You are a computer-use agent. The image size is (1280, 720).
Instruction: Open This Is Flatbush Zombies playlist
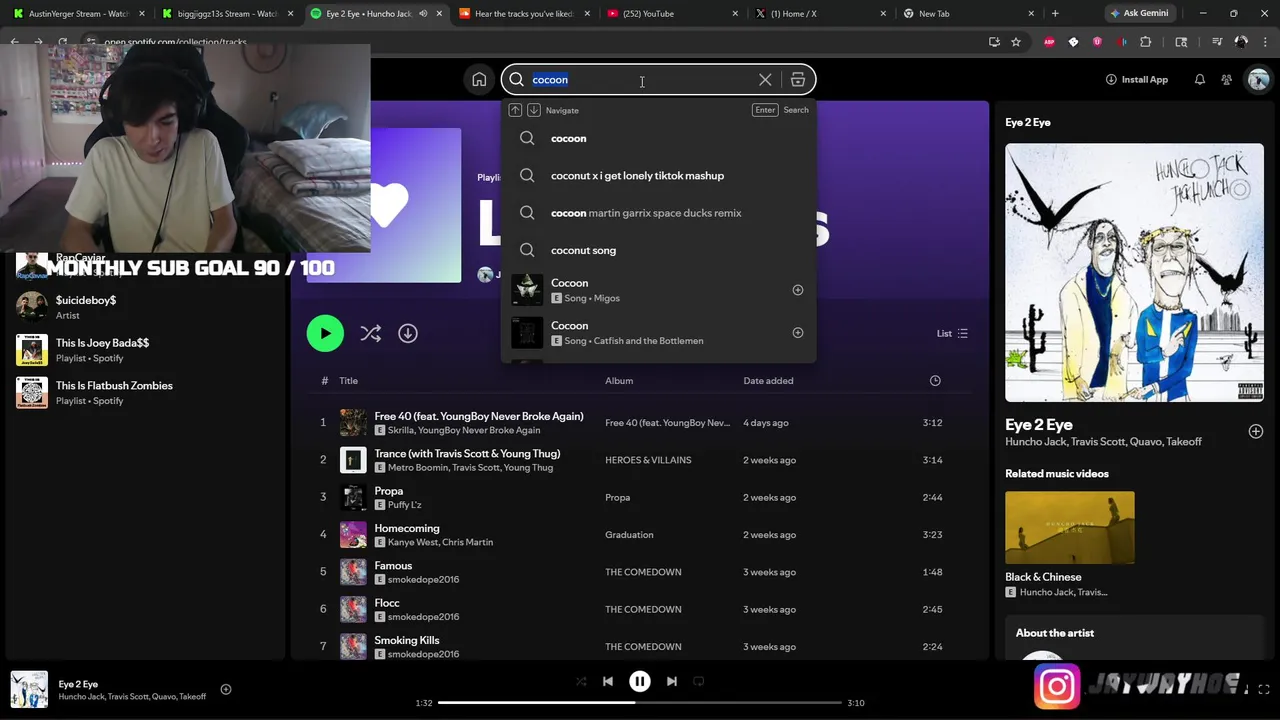click(x=145, y=393)
